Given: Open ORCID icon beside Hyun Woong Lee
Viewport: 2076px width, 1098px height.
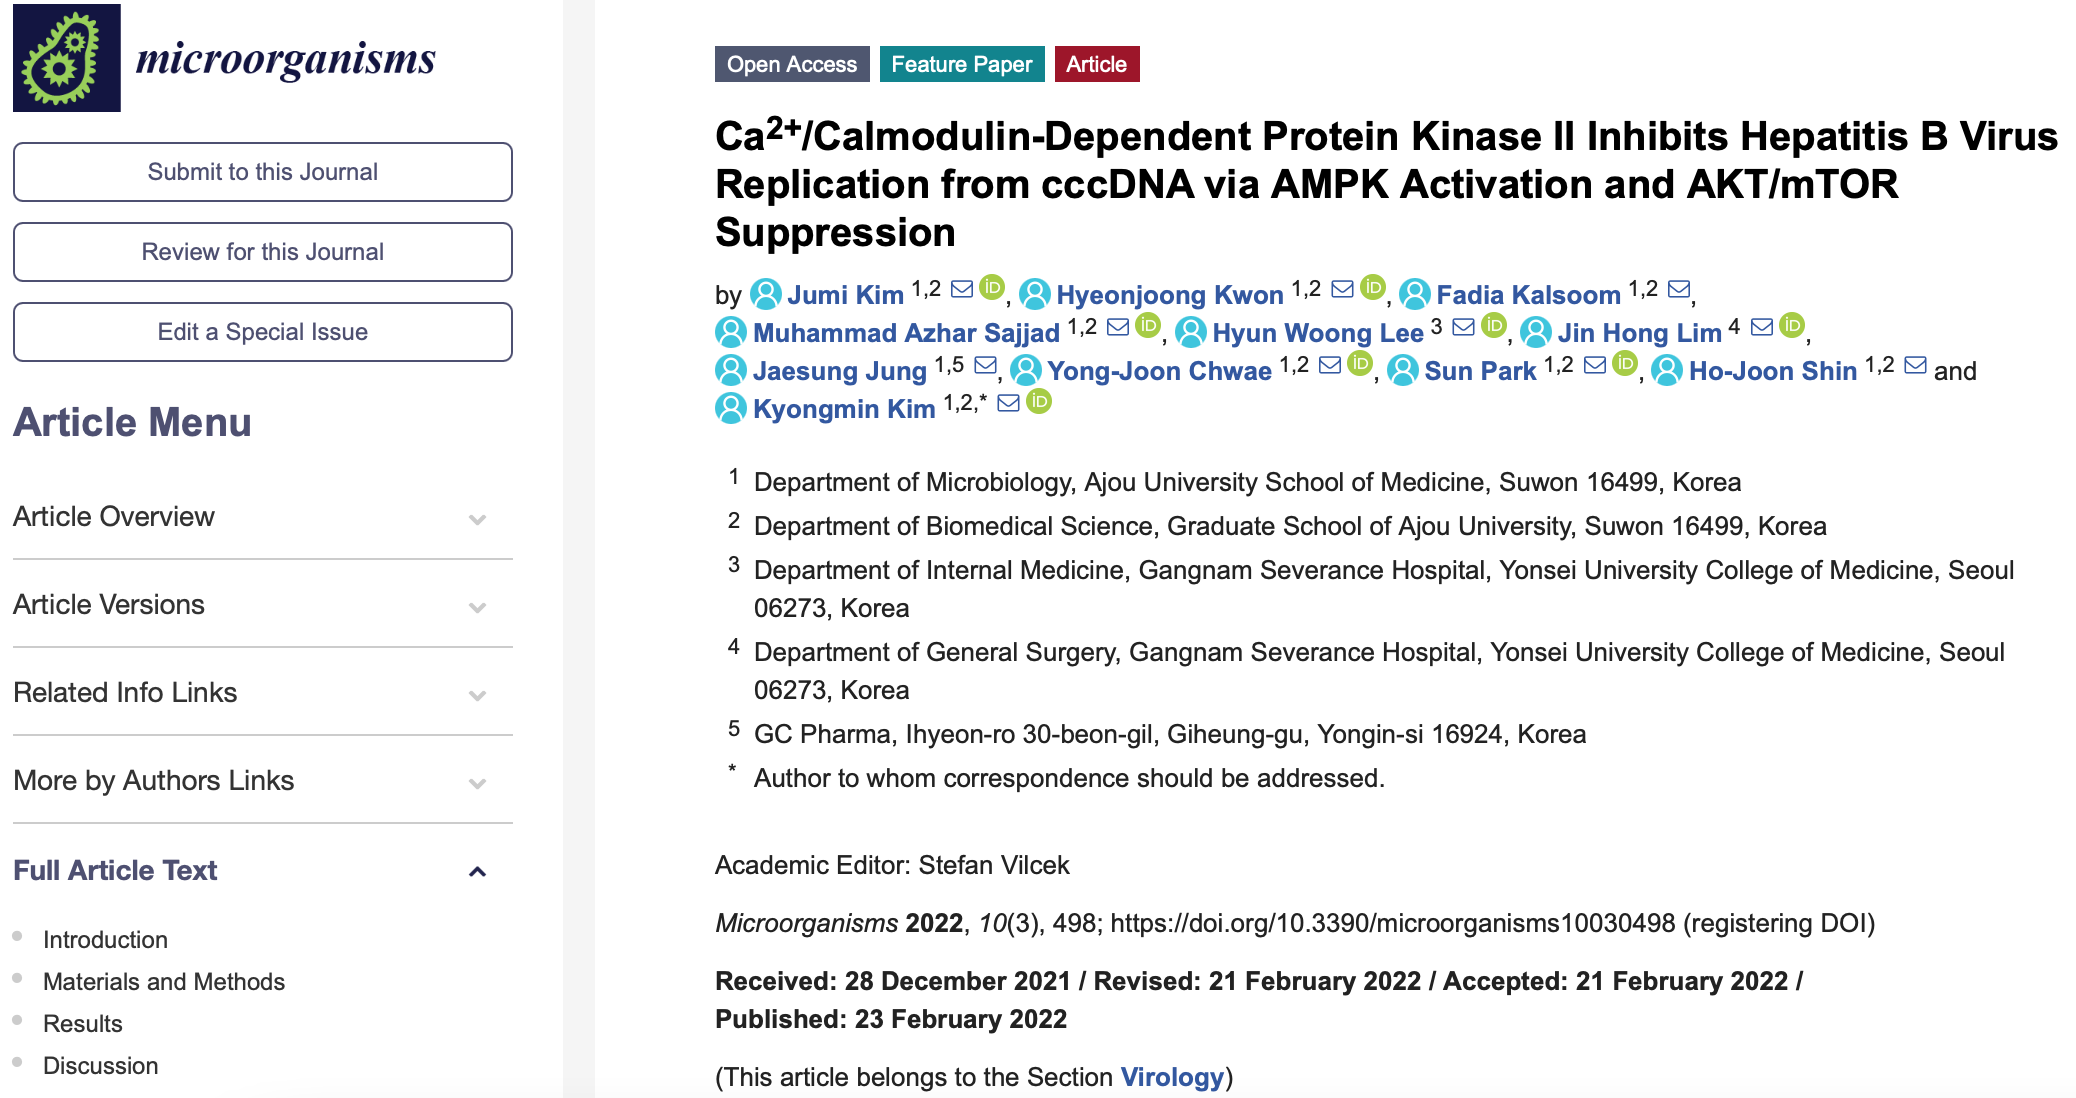Looking at the screenshot, I should pos(1493,326).
